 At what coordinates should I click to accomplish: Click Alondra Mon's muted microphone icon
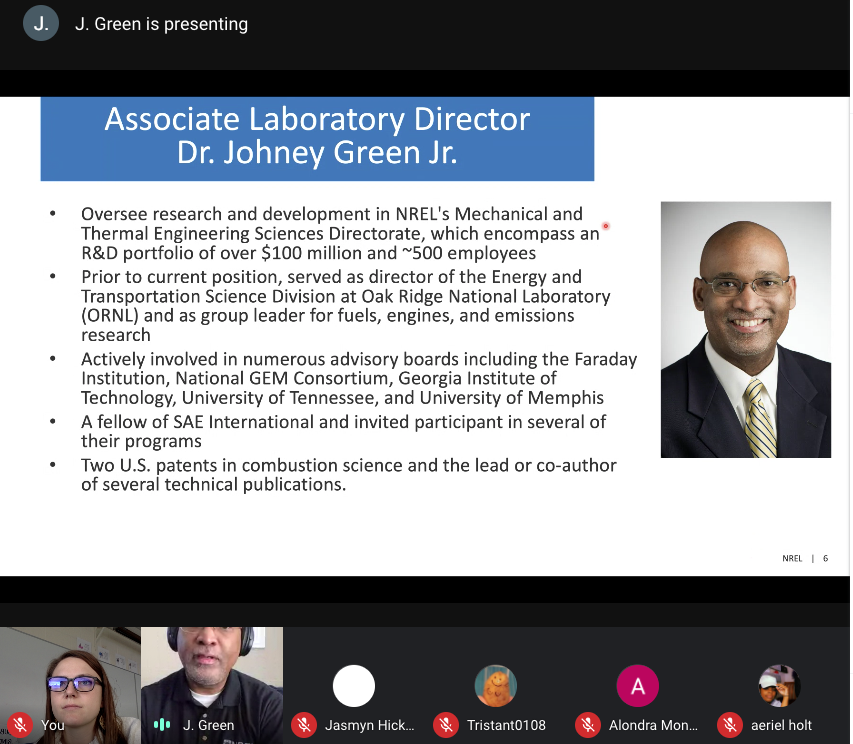pyautogui.click(x=588, y=724)
